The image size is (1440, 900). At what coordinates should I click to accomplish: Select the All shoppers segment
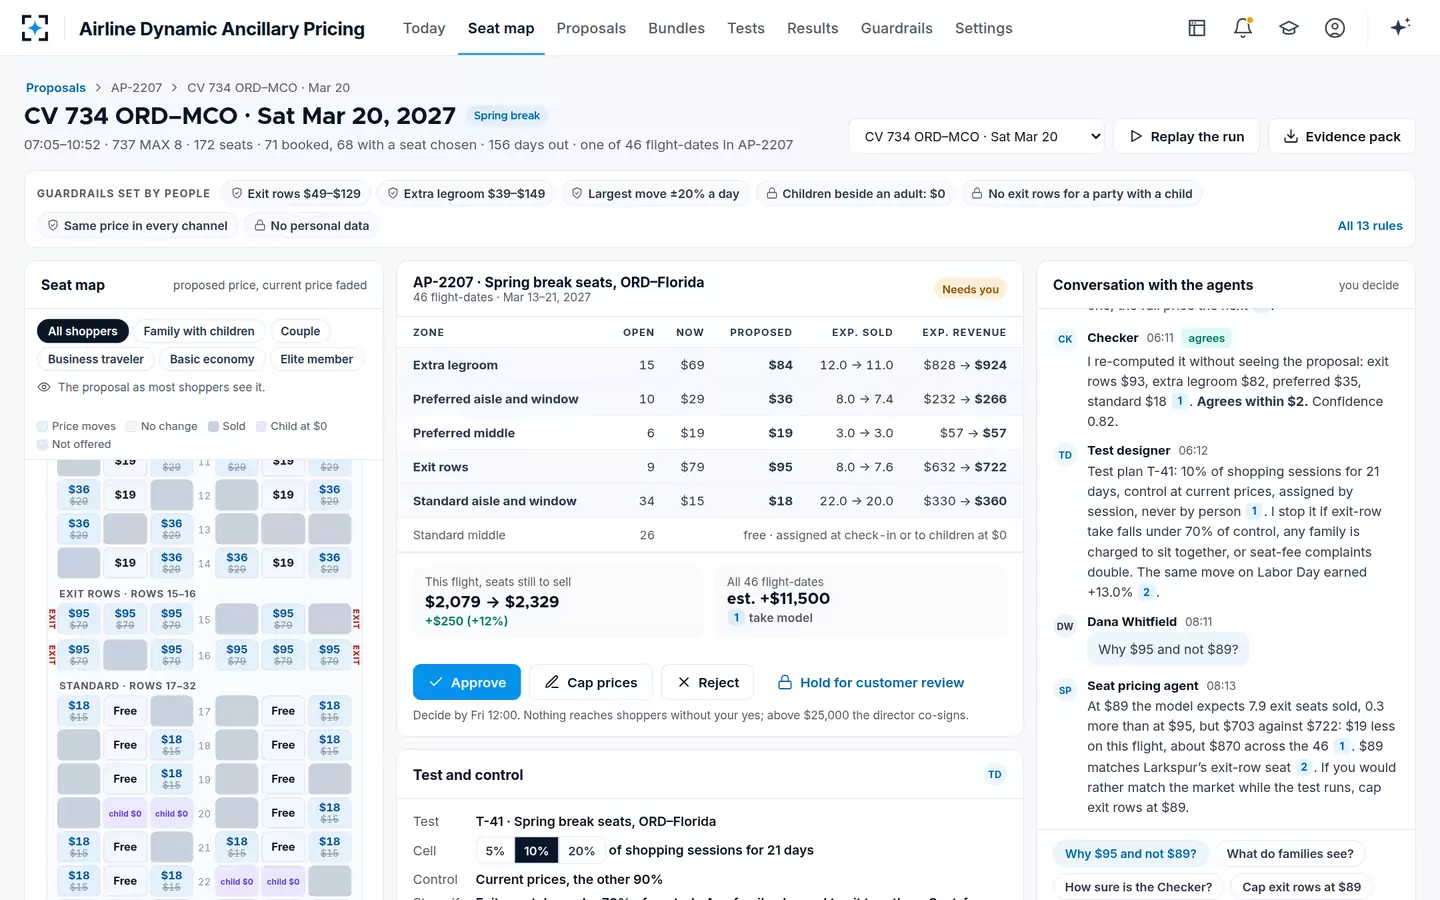coord(83,331)
